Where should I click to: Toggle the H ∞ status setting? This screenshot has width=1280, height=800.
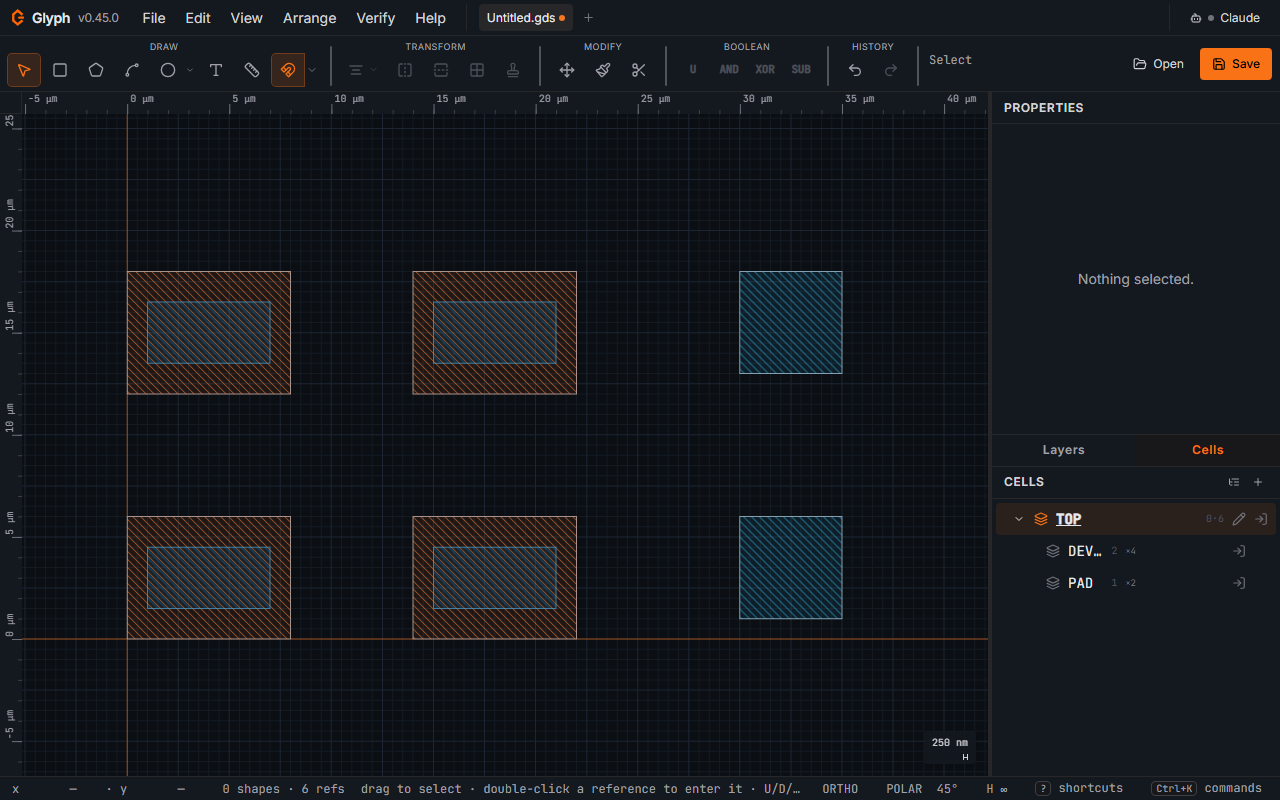(x=997, y=789)
